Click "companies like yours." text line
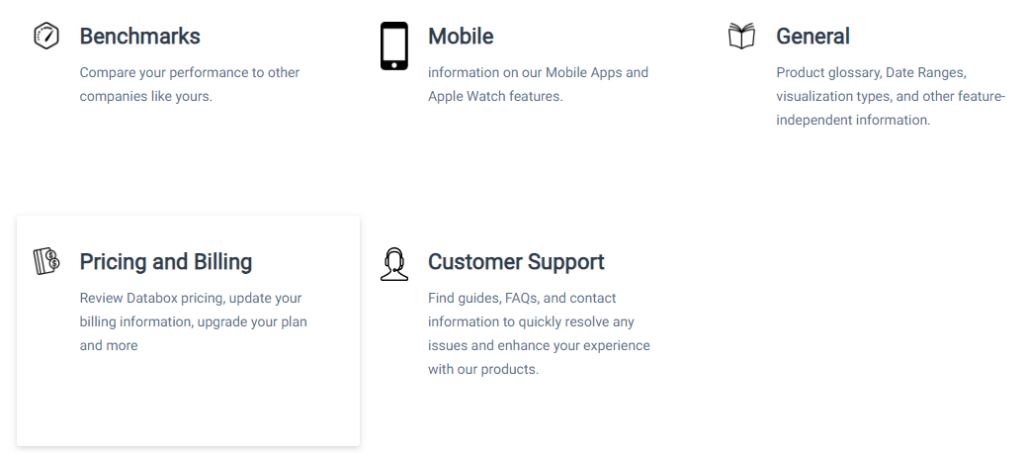 [146, 97]
